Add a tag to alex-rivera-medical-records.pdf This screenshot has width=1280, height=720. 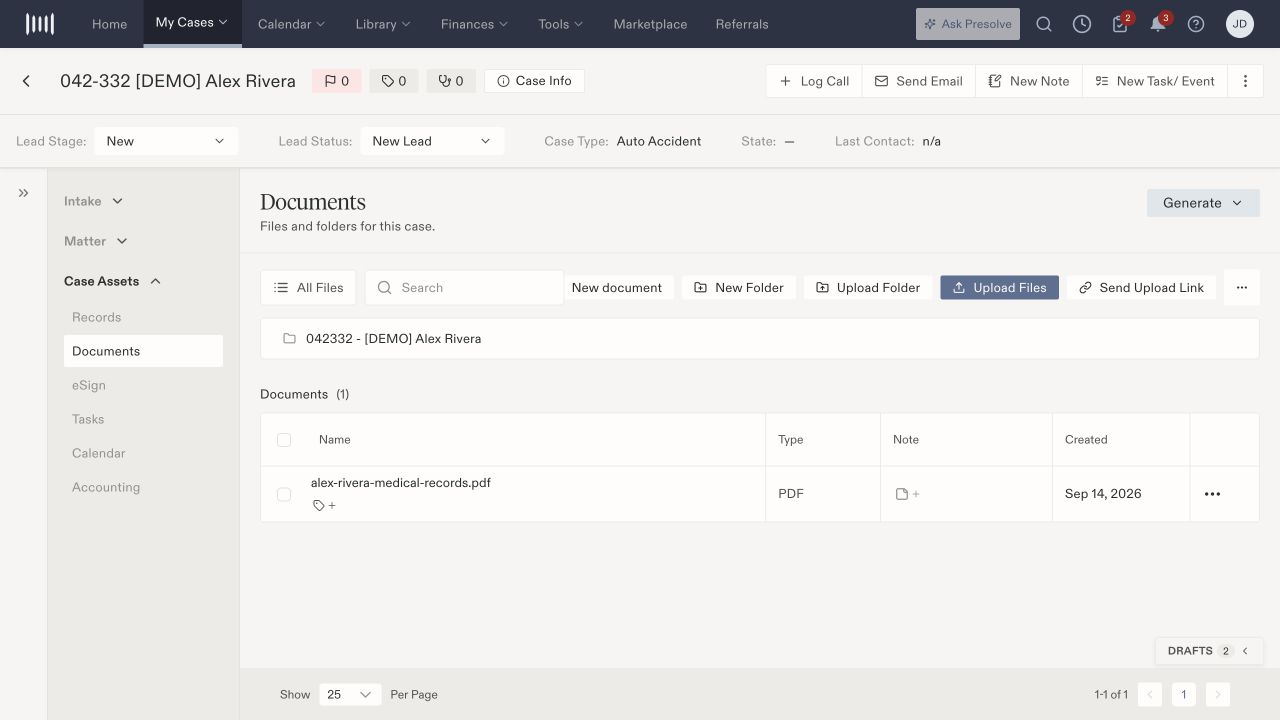point(324,505)
